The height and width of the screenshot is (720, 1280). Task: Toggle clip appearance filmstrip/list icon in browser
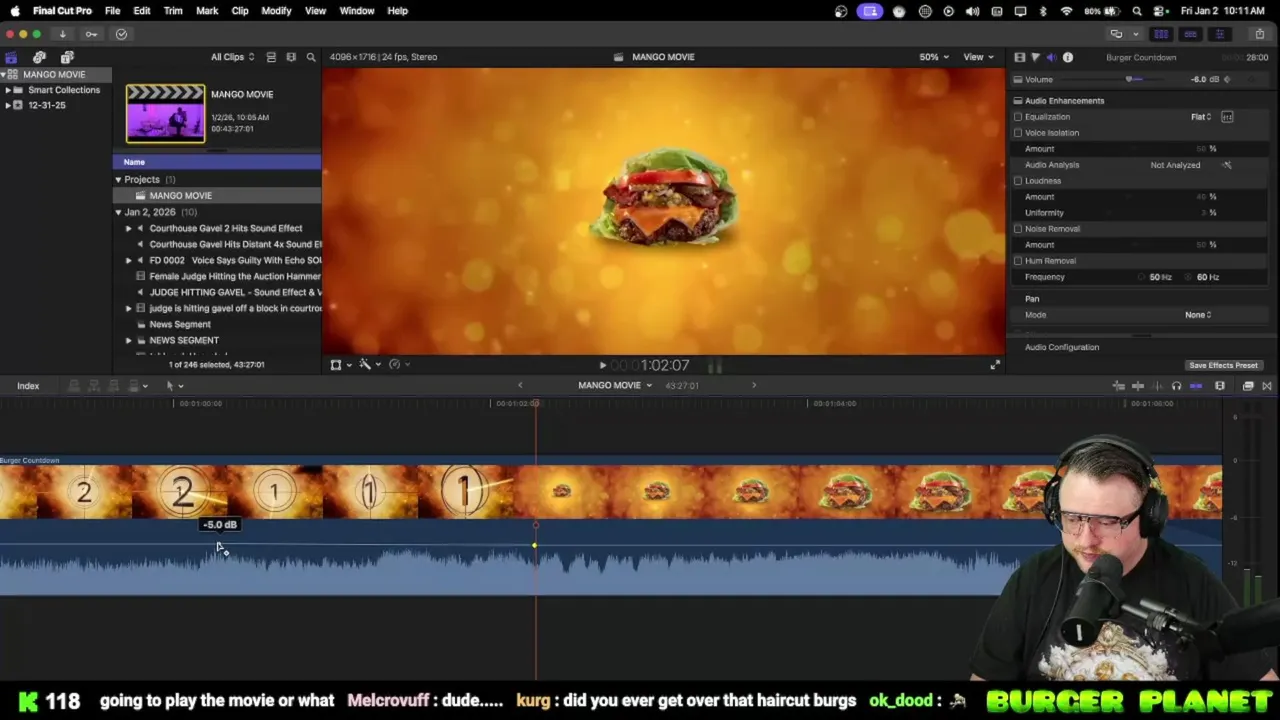271,57
